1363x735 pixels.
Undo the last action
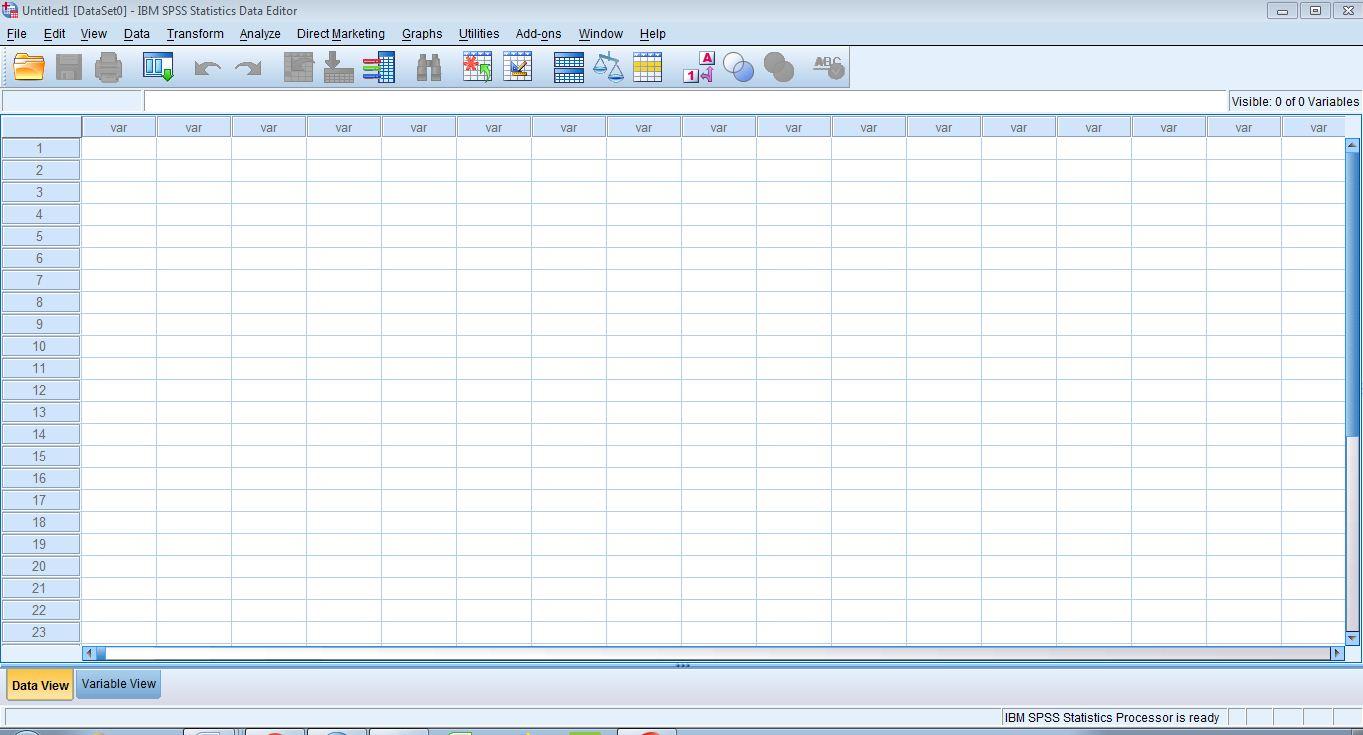(x=207, y=66)
